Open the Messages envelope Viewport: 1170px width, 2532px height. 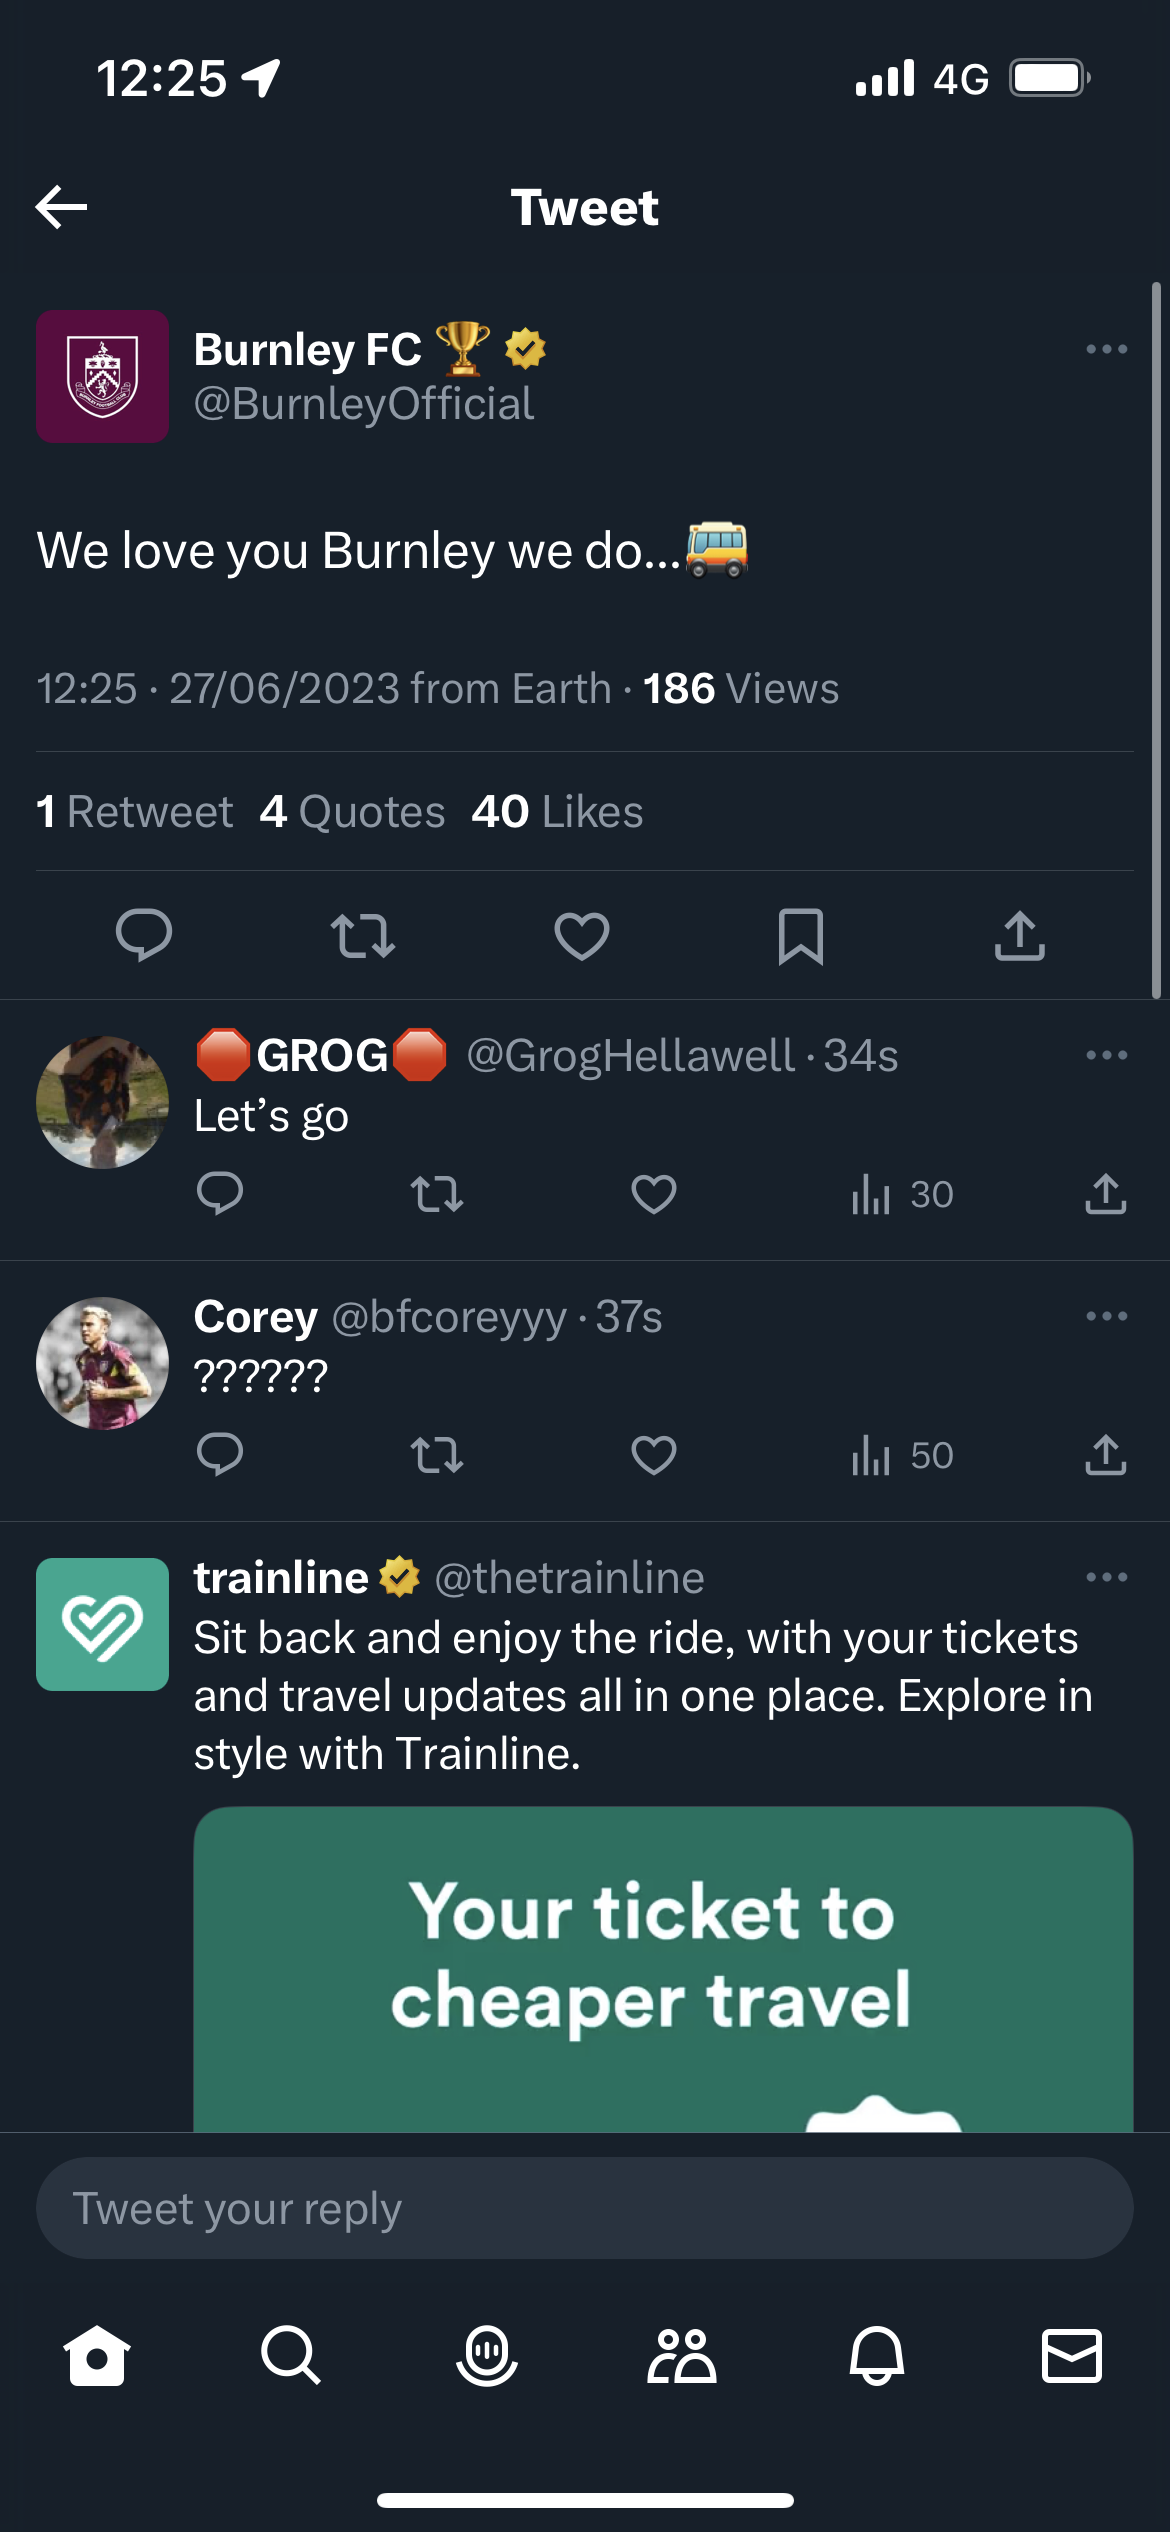[1072, 2356]
